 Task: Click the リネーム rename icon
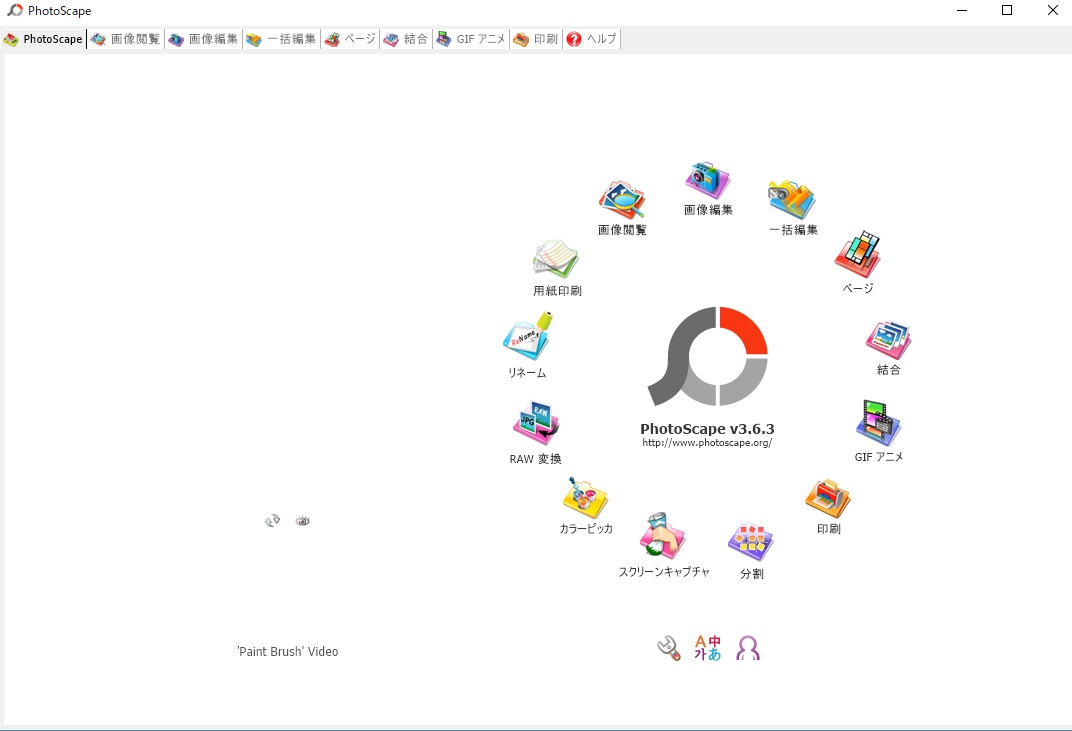[x=527, y=338]
